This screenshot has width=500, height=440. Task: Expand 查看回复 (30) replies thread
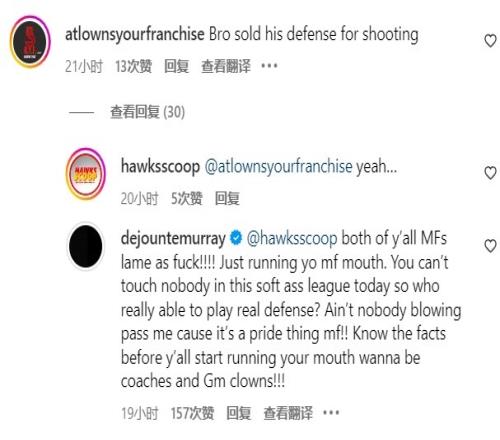click(x=147, y=112)
